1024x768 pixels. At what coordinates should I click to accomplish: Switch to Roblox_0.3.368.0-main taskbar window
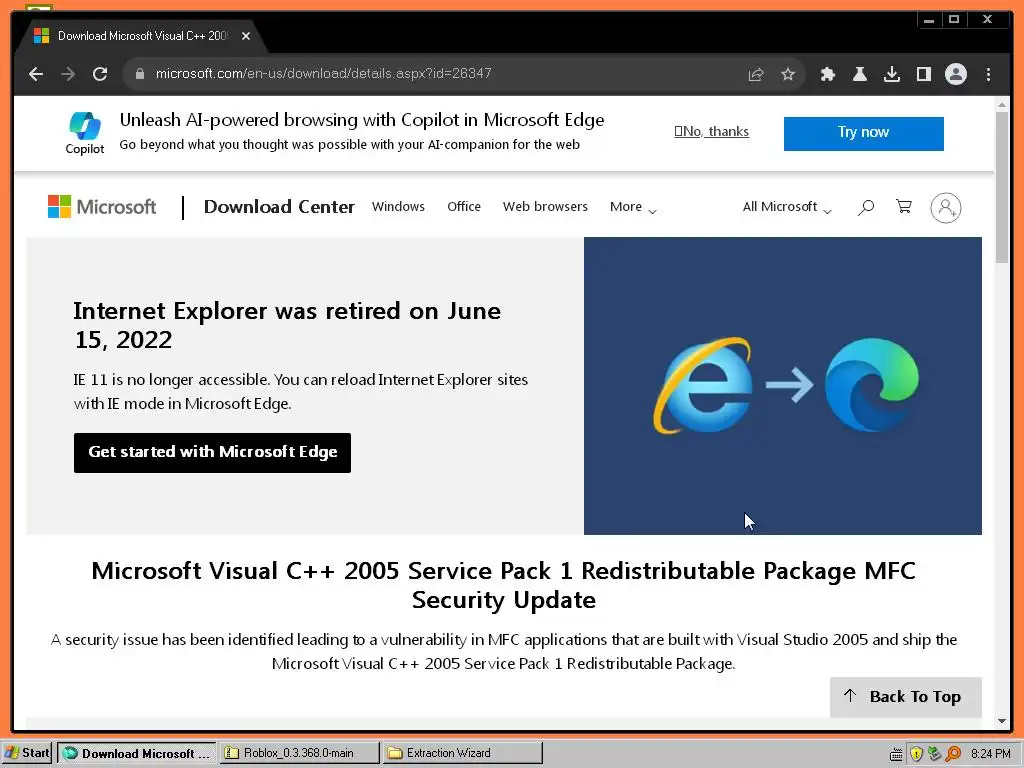tap(298, 753)
